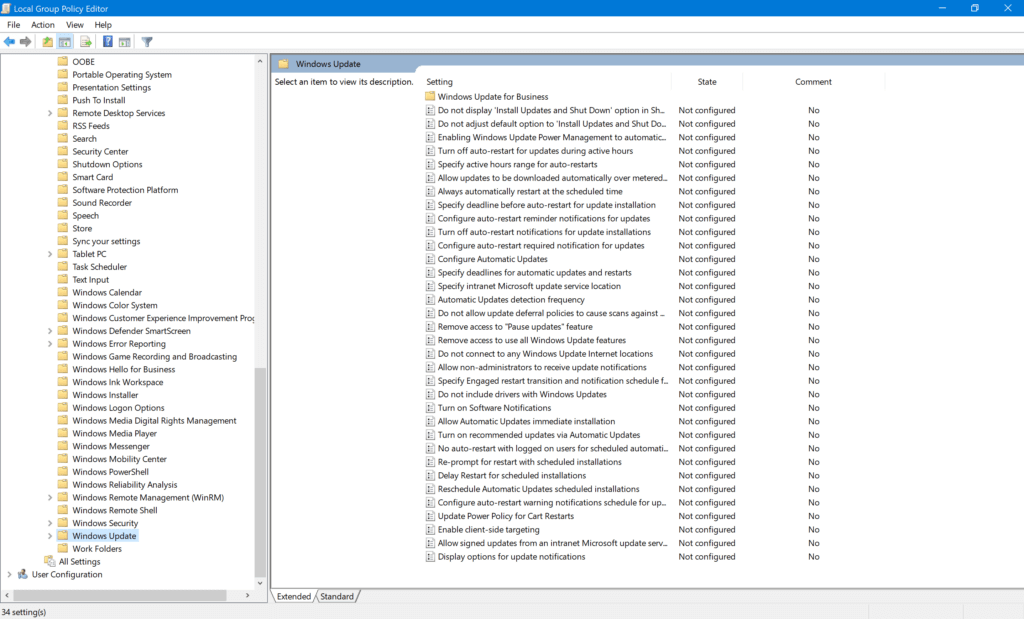
Task: Select Specify active hours range for auto-restarts
Action: coord(518,165)
